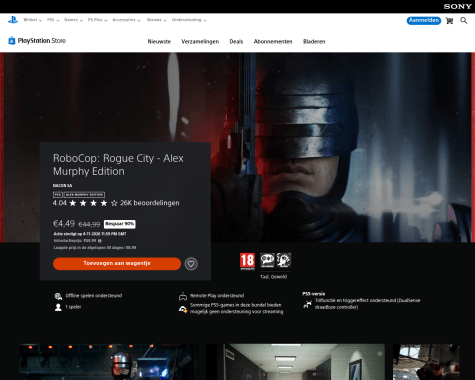Click the Bespaar 90% discount badge
The image size is (475, 380).
pyautogui.click(x=120, y=224)
